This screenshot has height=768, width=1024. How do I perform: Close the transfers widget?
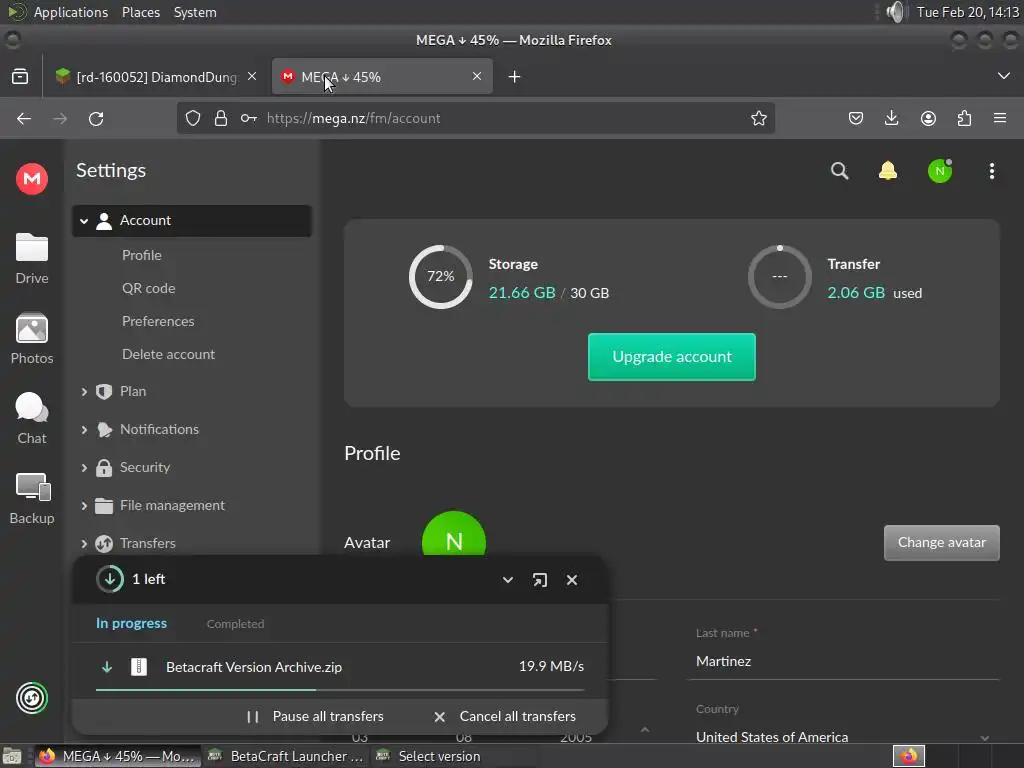[x=572, y=580]
